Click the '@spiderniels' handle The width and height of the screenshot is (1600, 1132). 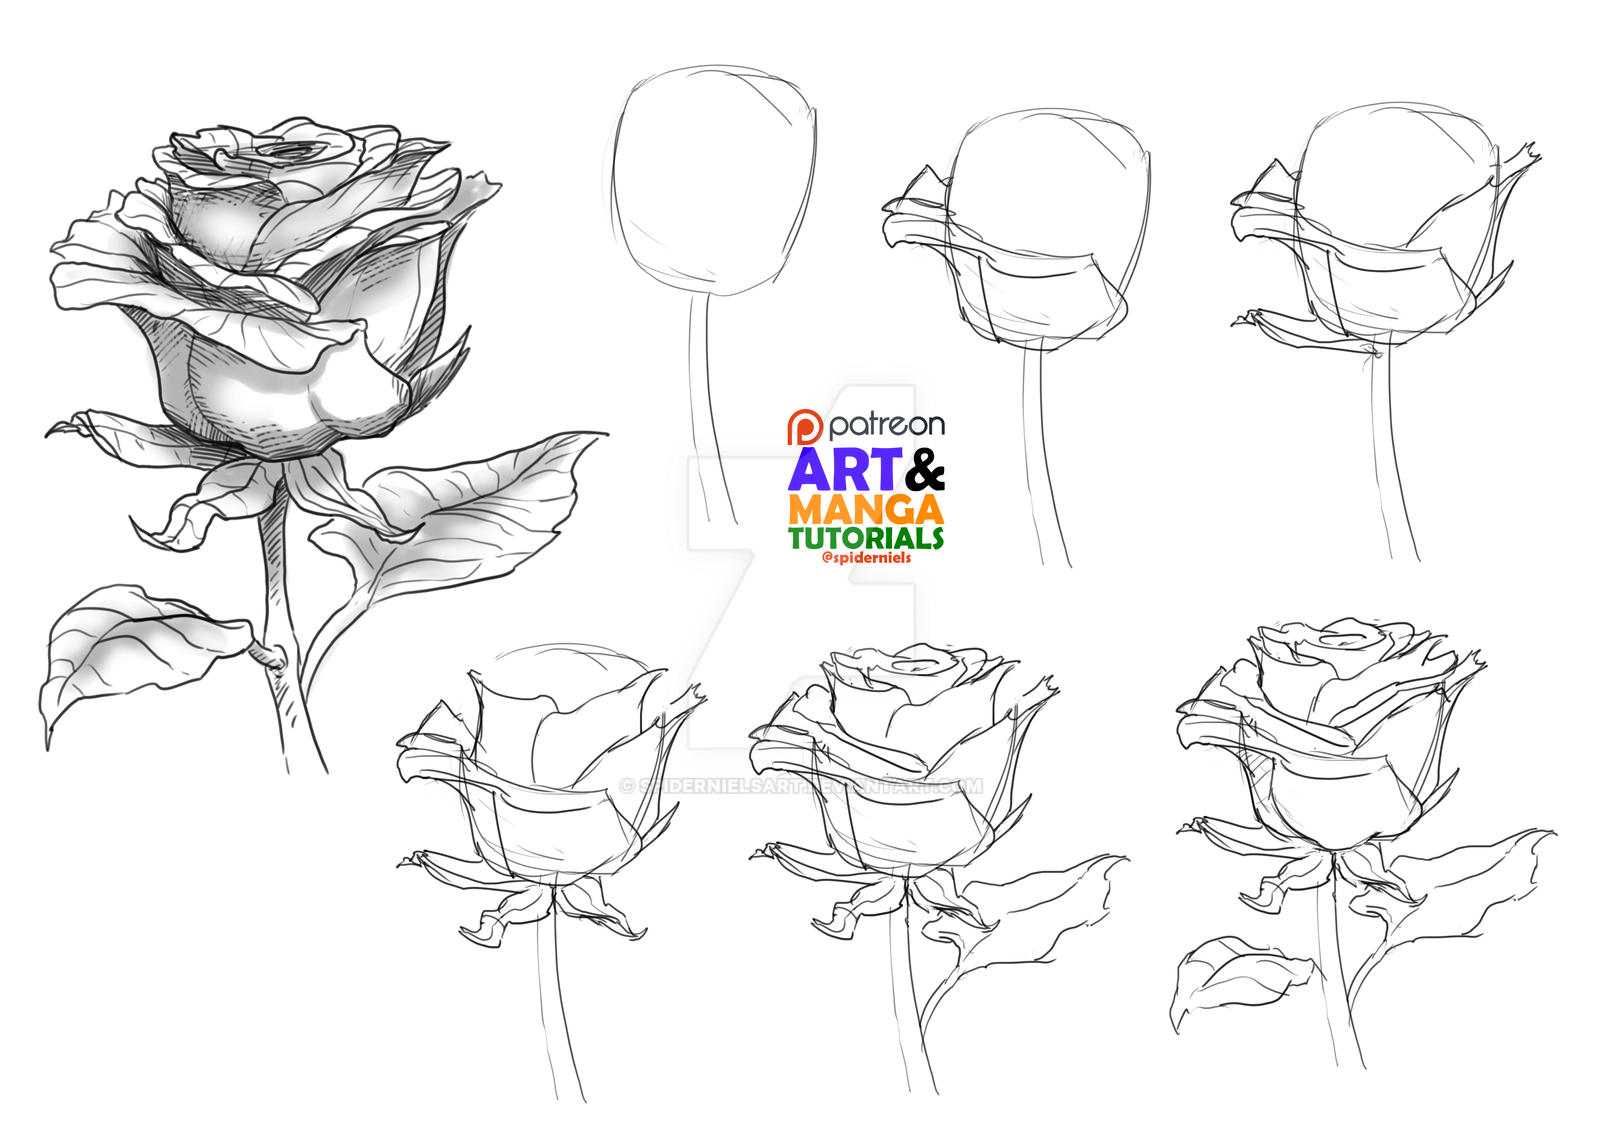[866, 557]
